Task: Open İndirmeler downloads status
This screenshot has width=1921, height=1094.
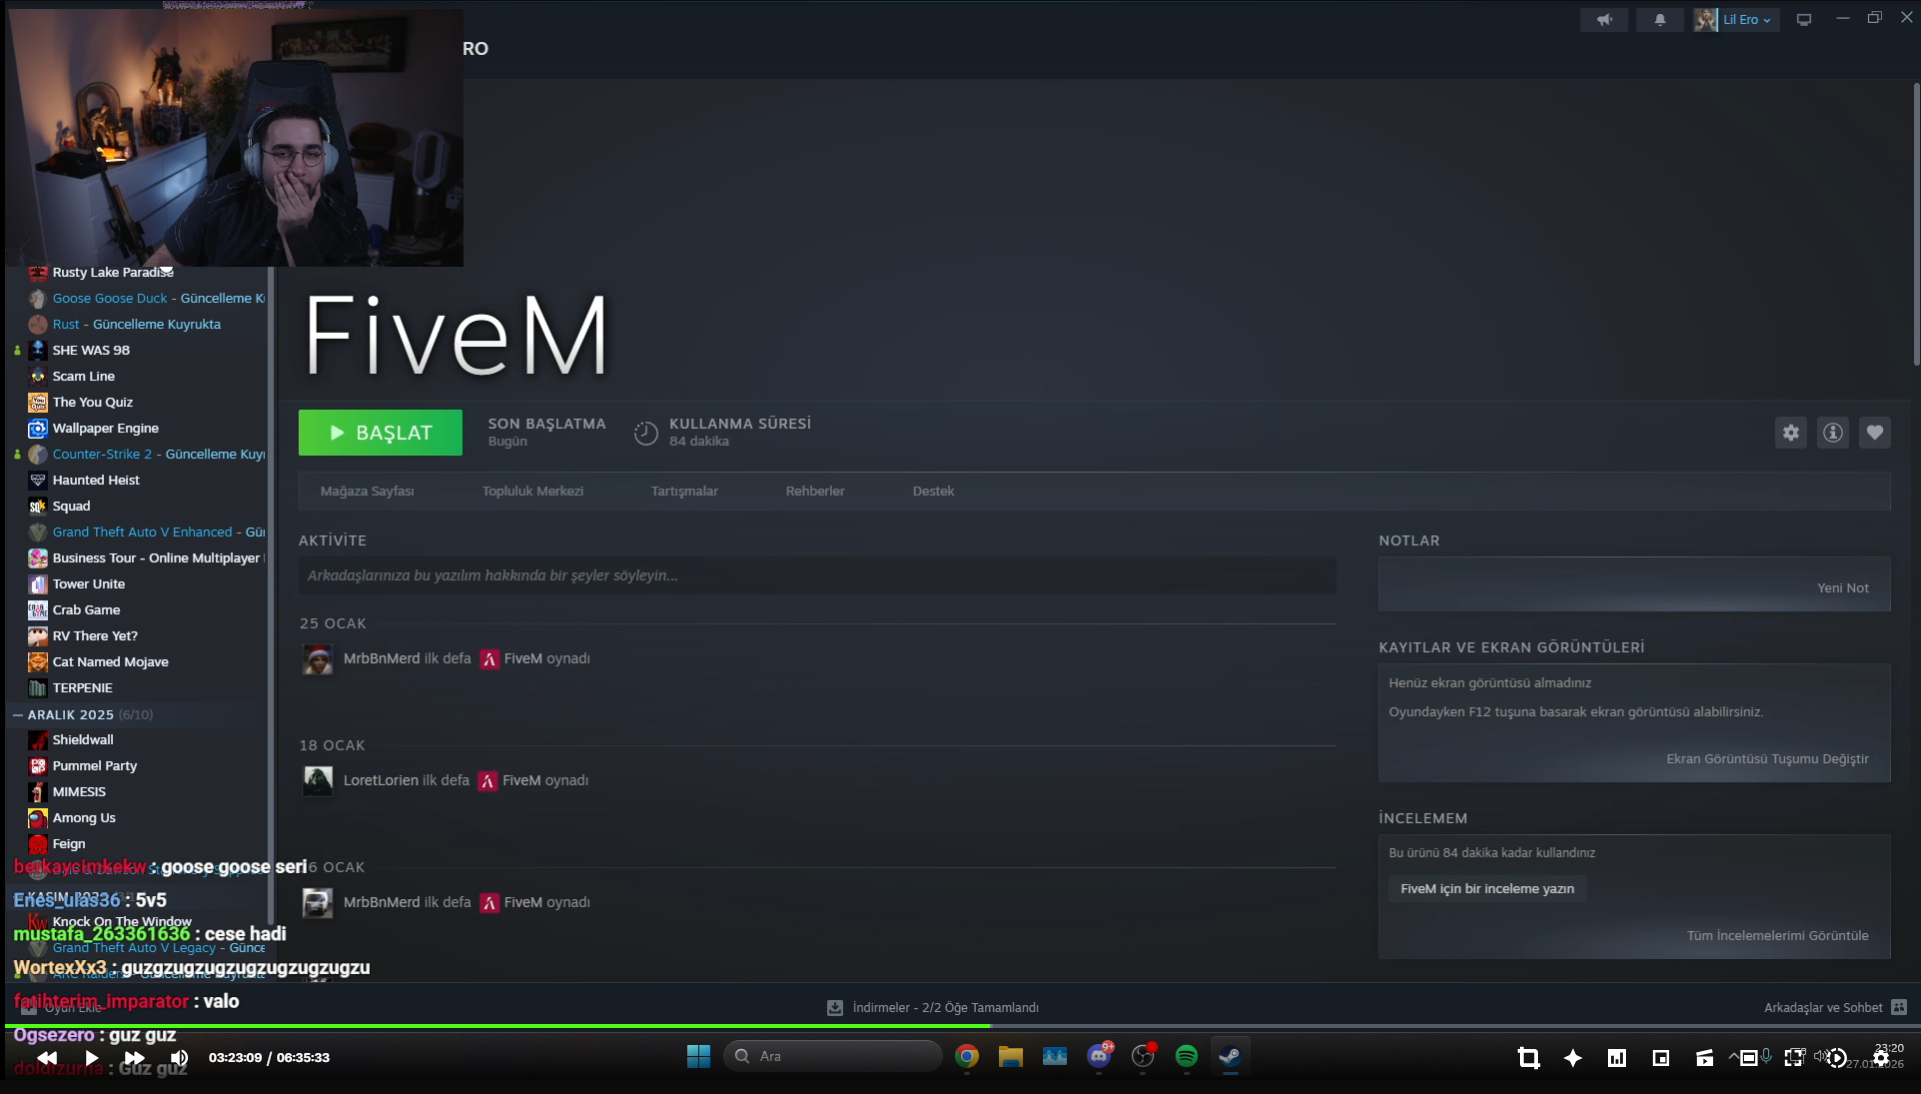Action: click(x=933, y=1008)
